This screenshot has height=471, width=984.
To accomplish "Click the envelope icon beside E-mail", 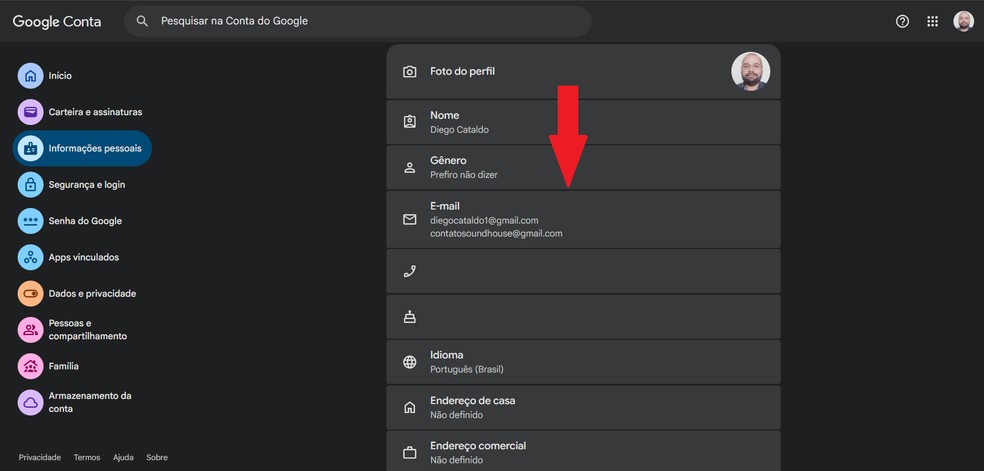I will pyautogui.click(x=410, y=220).
